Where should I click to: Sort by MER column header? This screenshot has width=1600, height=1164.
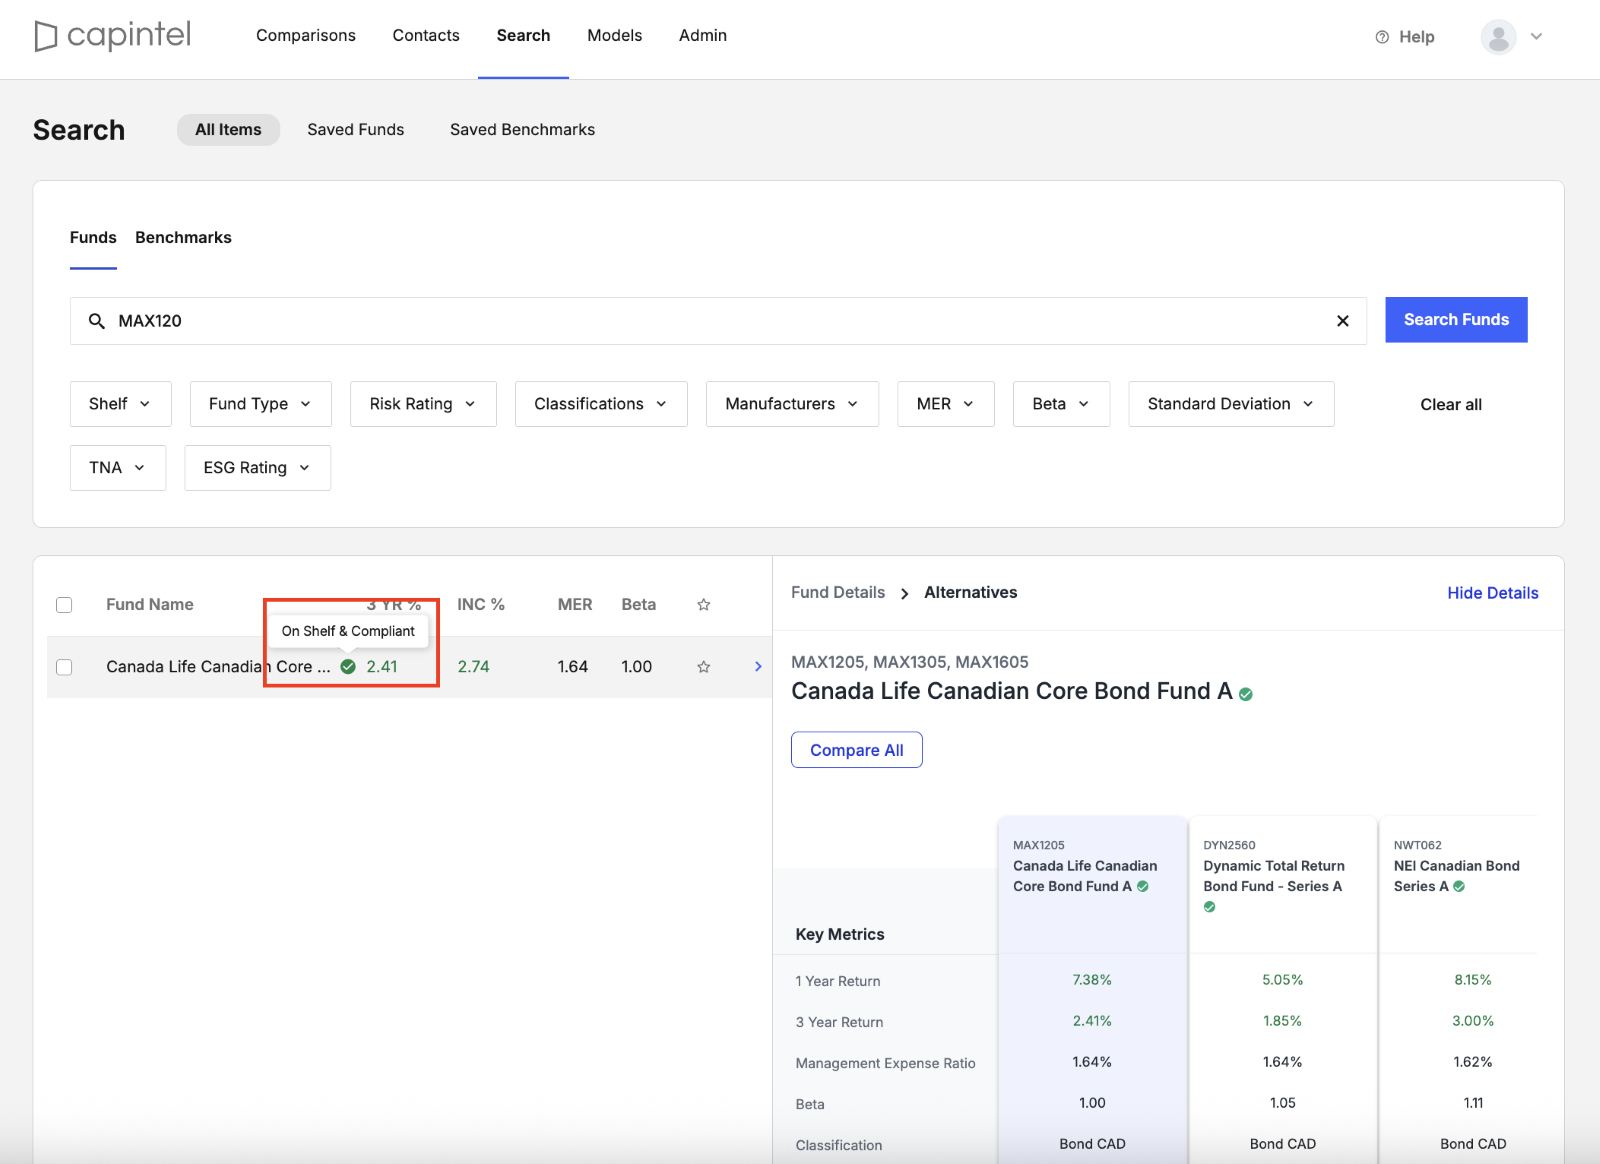click(575, 605)
